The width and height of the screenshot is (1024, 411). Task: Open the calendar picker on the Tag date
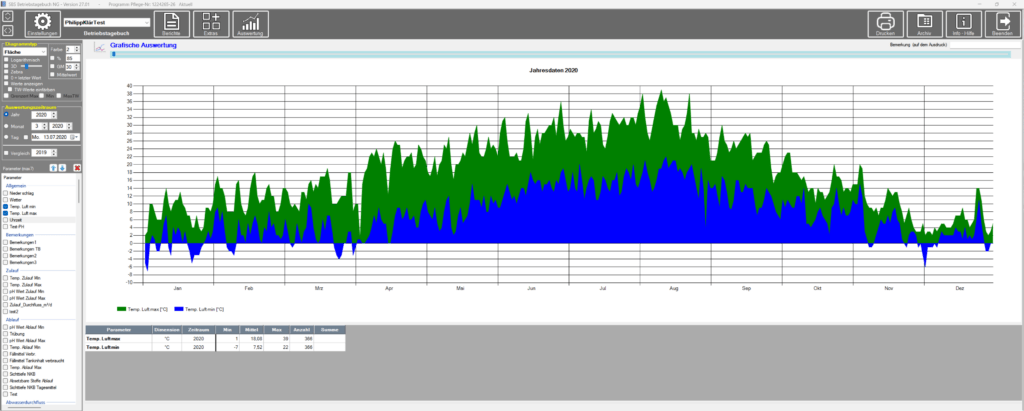75,137
